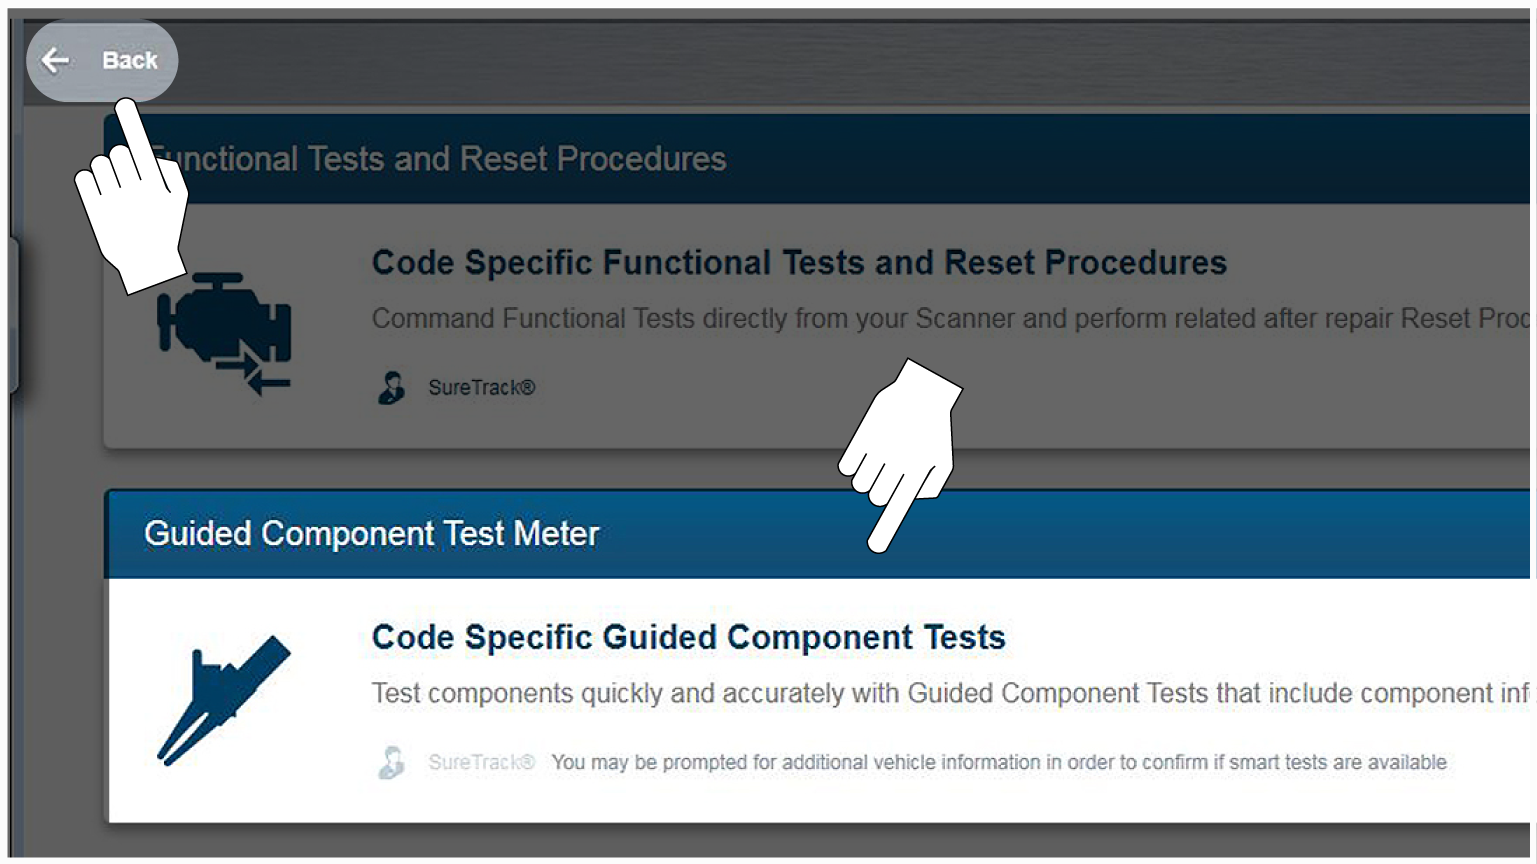Click SureTrack person icon in Functional Tests card
The height and width of the screenshot is (864, 1537).
[x=392, y=387]
